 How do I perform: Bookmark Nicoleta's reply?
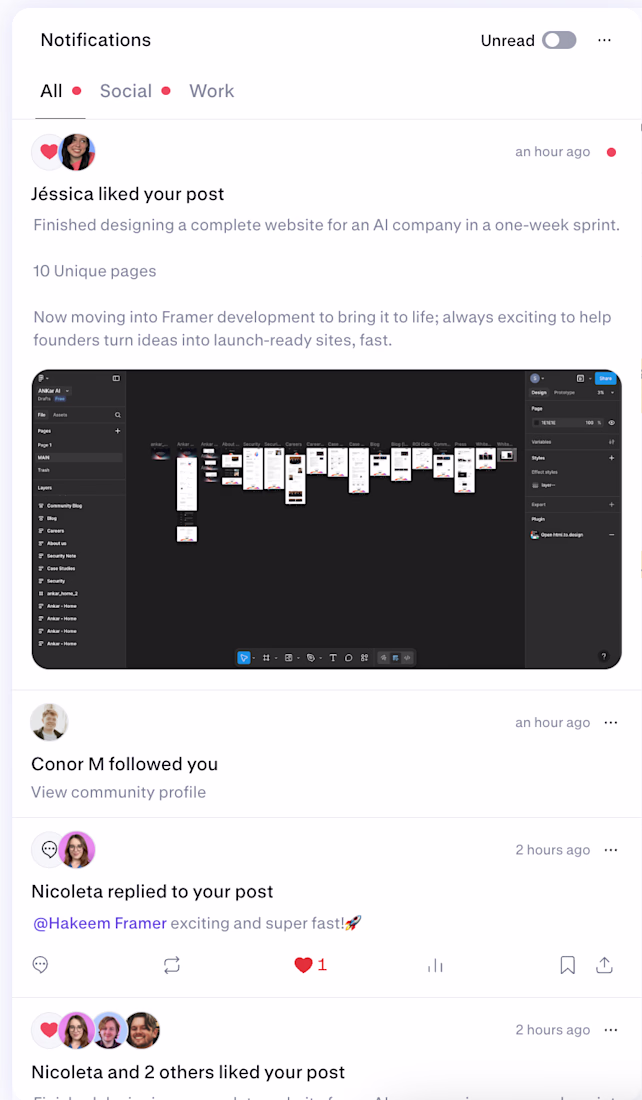568,965
